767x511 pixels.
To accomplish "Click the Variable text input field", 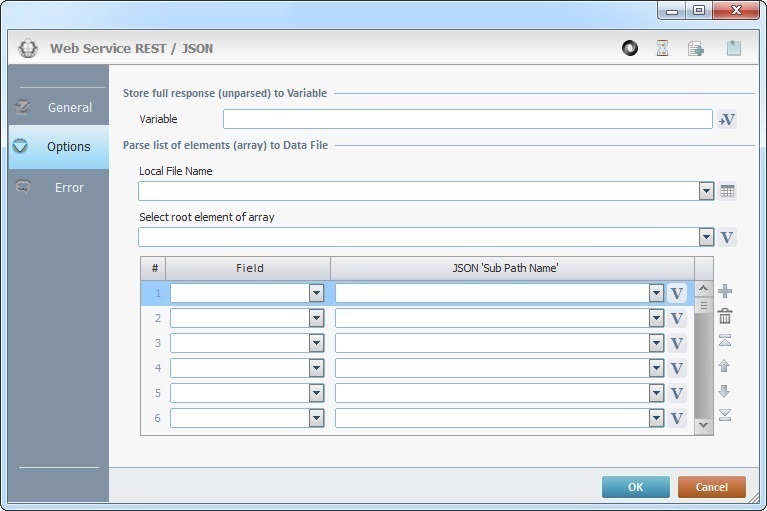I will tap(467, 119).
